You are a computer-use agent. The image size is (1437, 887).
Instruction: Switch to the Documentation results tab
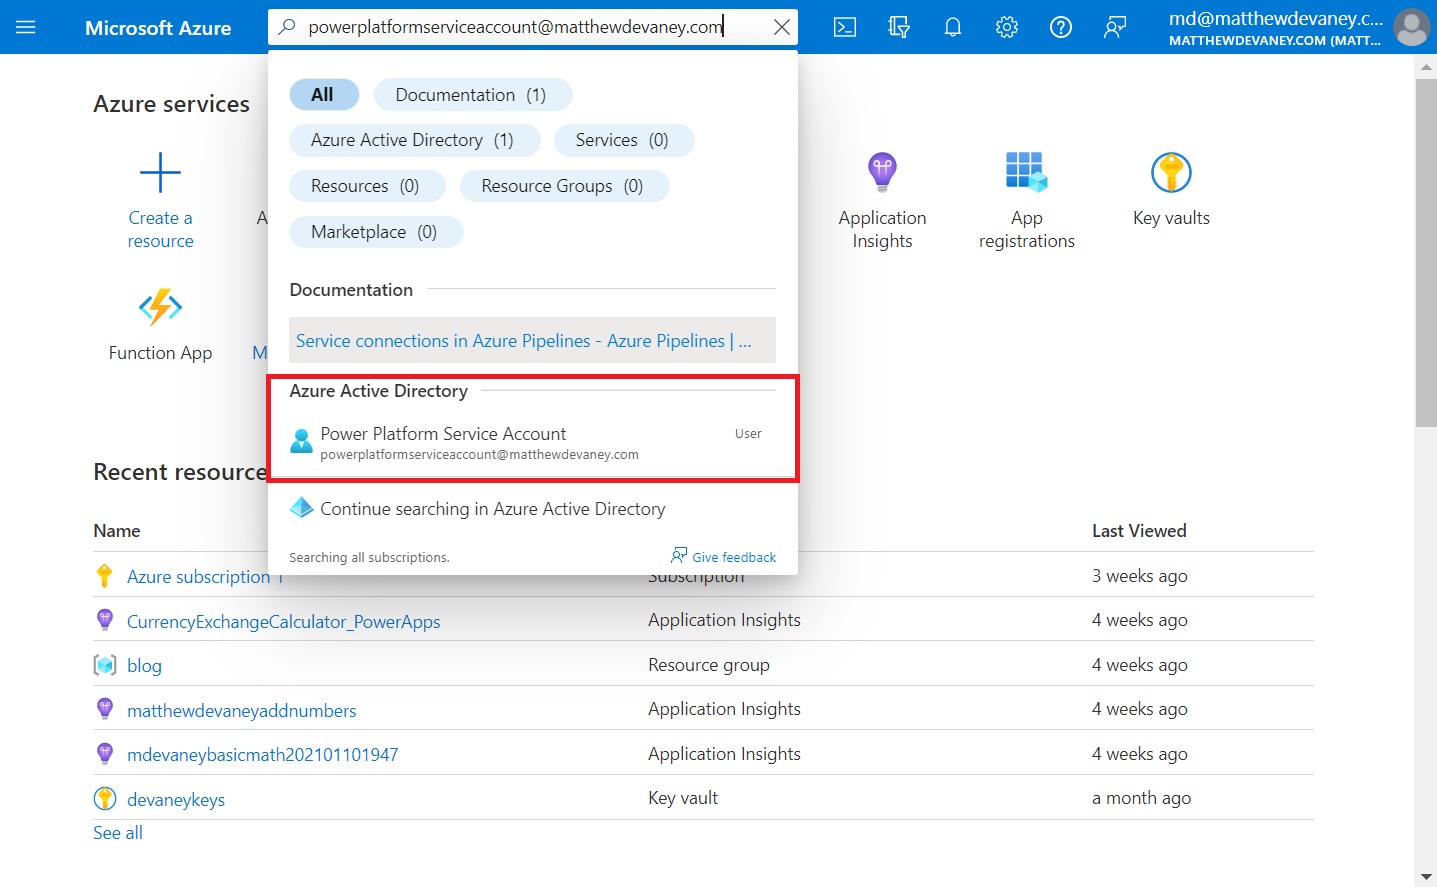pyautogui.click(x=472, y=94)
